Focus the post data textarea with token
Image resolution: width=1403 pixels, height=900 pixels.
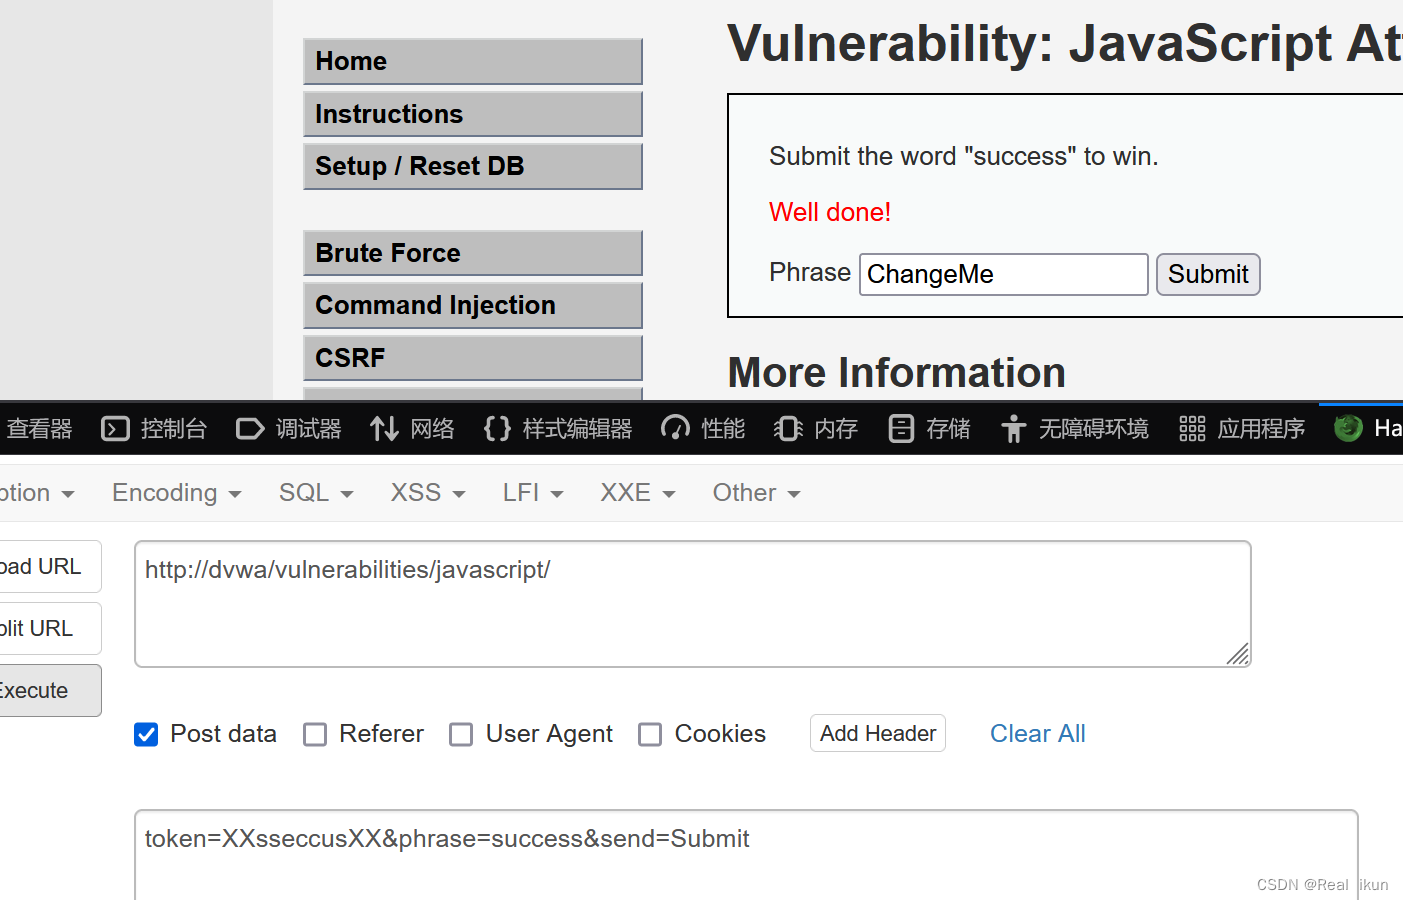746,855
